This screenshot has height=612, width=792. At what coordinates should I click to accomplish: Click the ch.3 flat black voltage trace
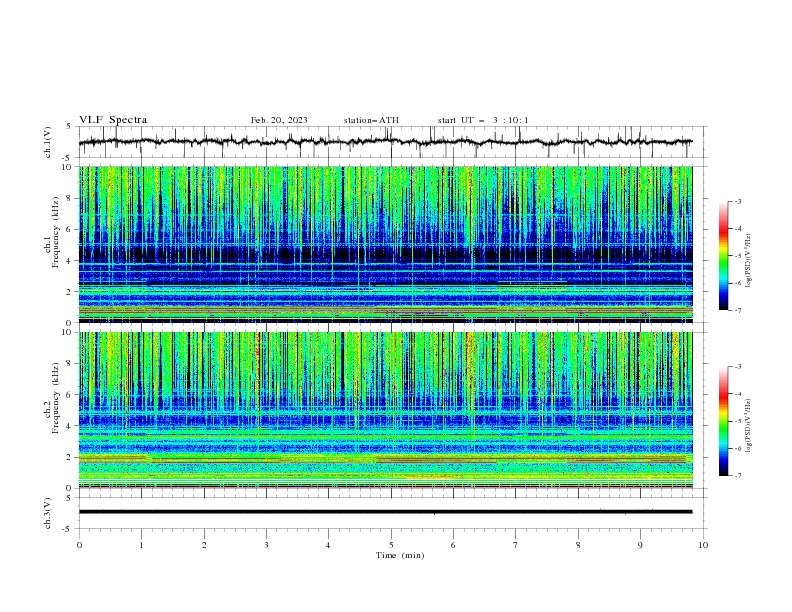(385, 512)
